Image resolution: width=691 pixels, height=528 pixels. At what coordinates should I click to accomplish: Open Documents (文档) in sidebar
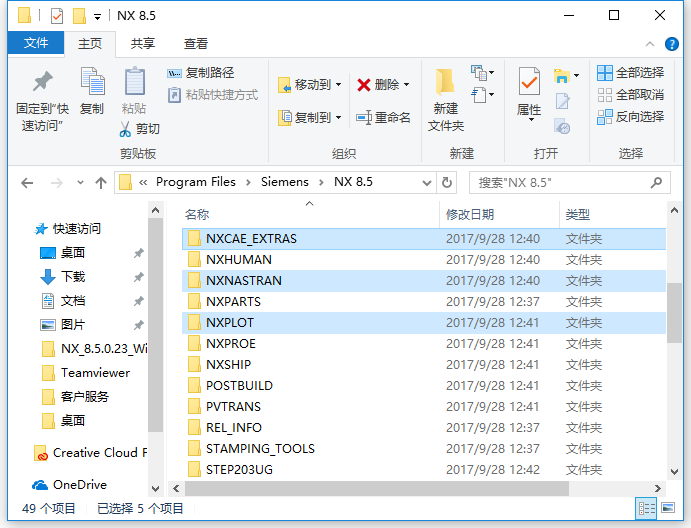click(73, 301)
